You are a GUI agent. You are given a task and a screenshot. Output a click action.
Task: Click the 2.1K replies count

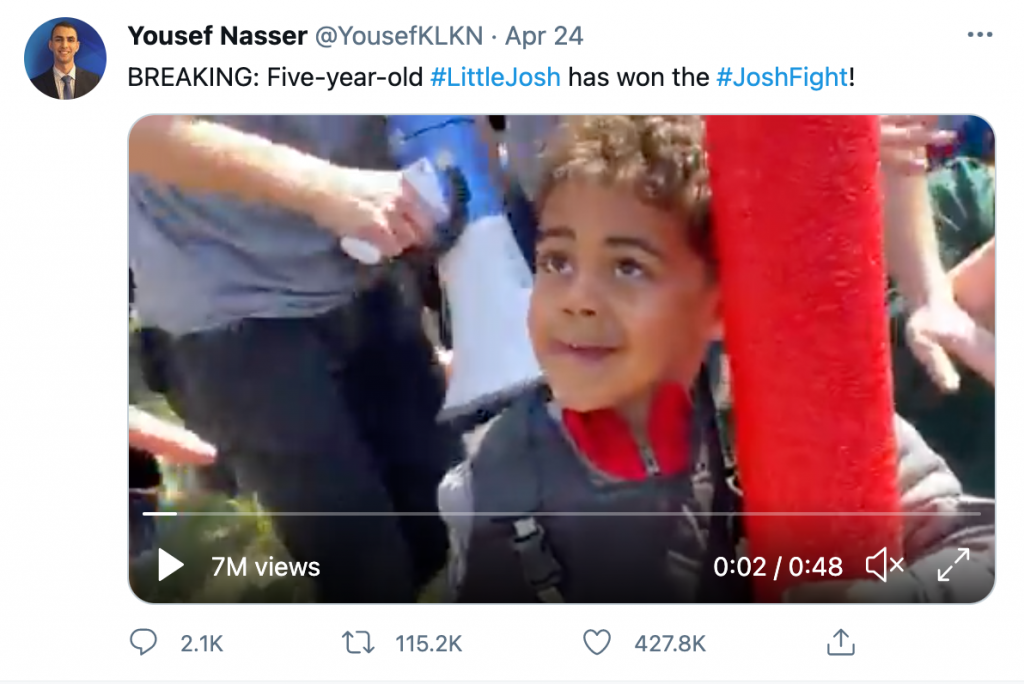pos(202,643)
